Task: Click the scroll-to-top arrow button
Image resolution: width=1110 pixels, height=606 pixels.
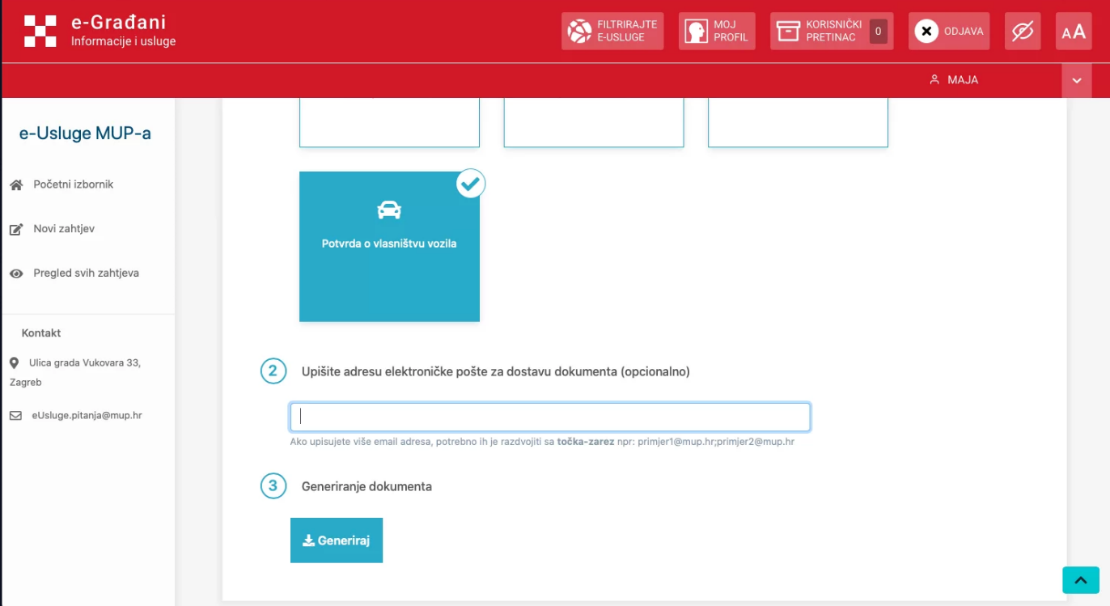Action: tap(1080, 580)
